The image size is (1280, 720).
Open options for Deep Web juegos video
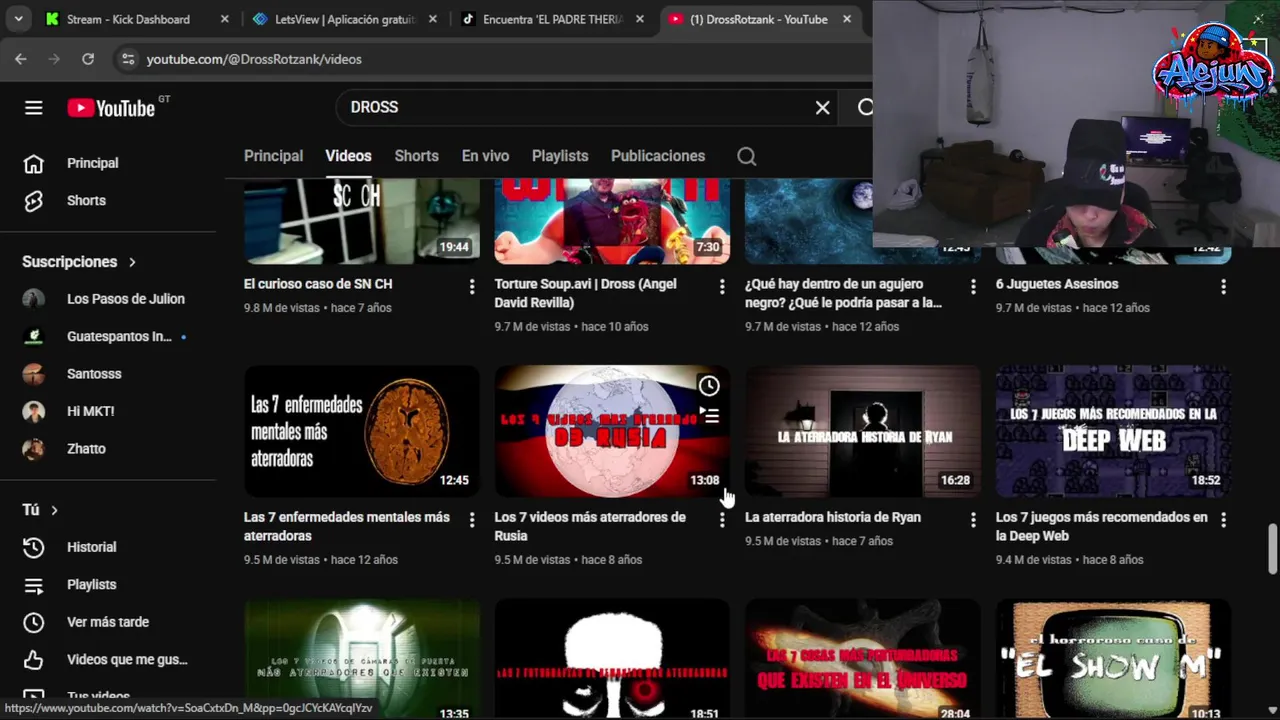(1223, 520)
